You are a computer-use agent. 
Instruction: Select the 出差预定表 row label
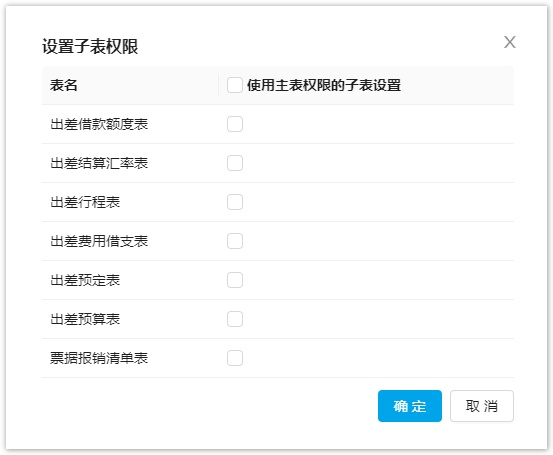(85, 280)
